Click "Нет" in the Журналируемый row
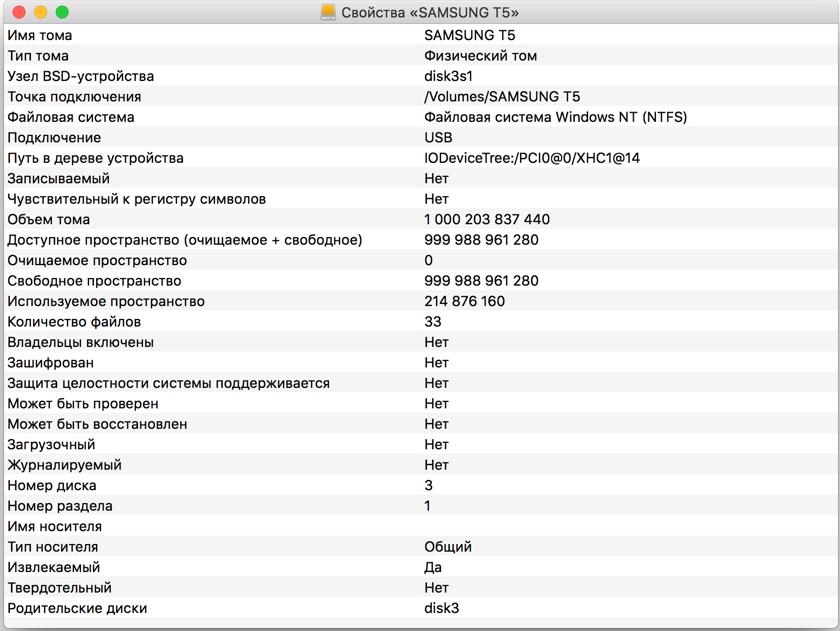The height and width of the screenshot is (631, 840). click(436, 465)
